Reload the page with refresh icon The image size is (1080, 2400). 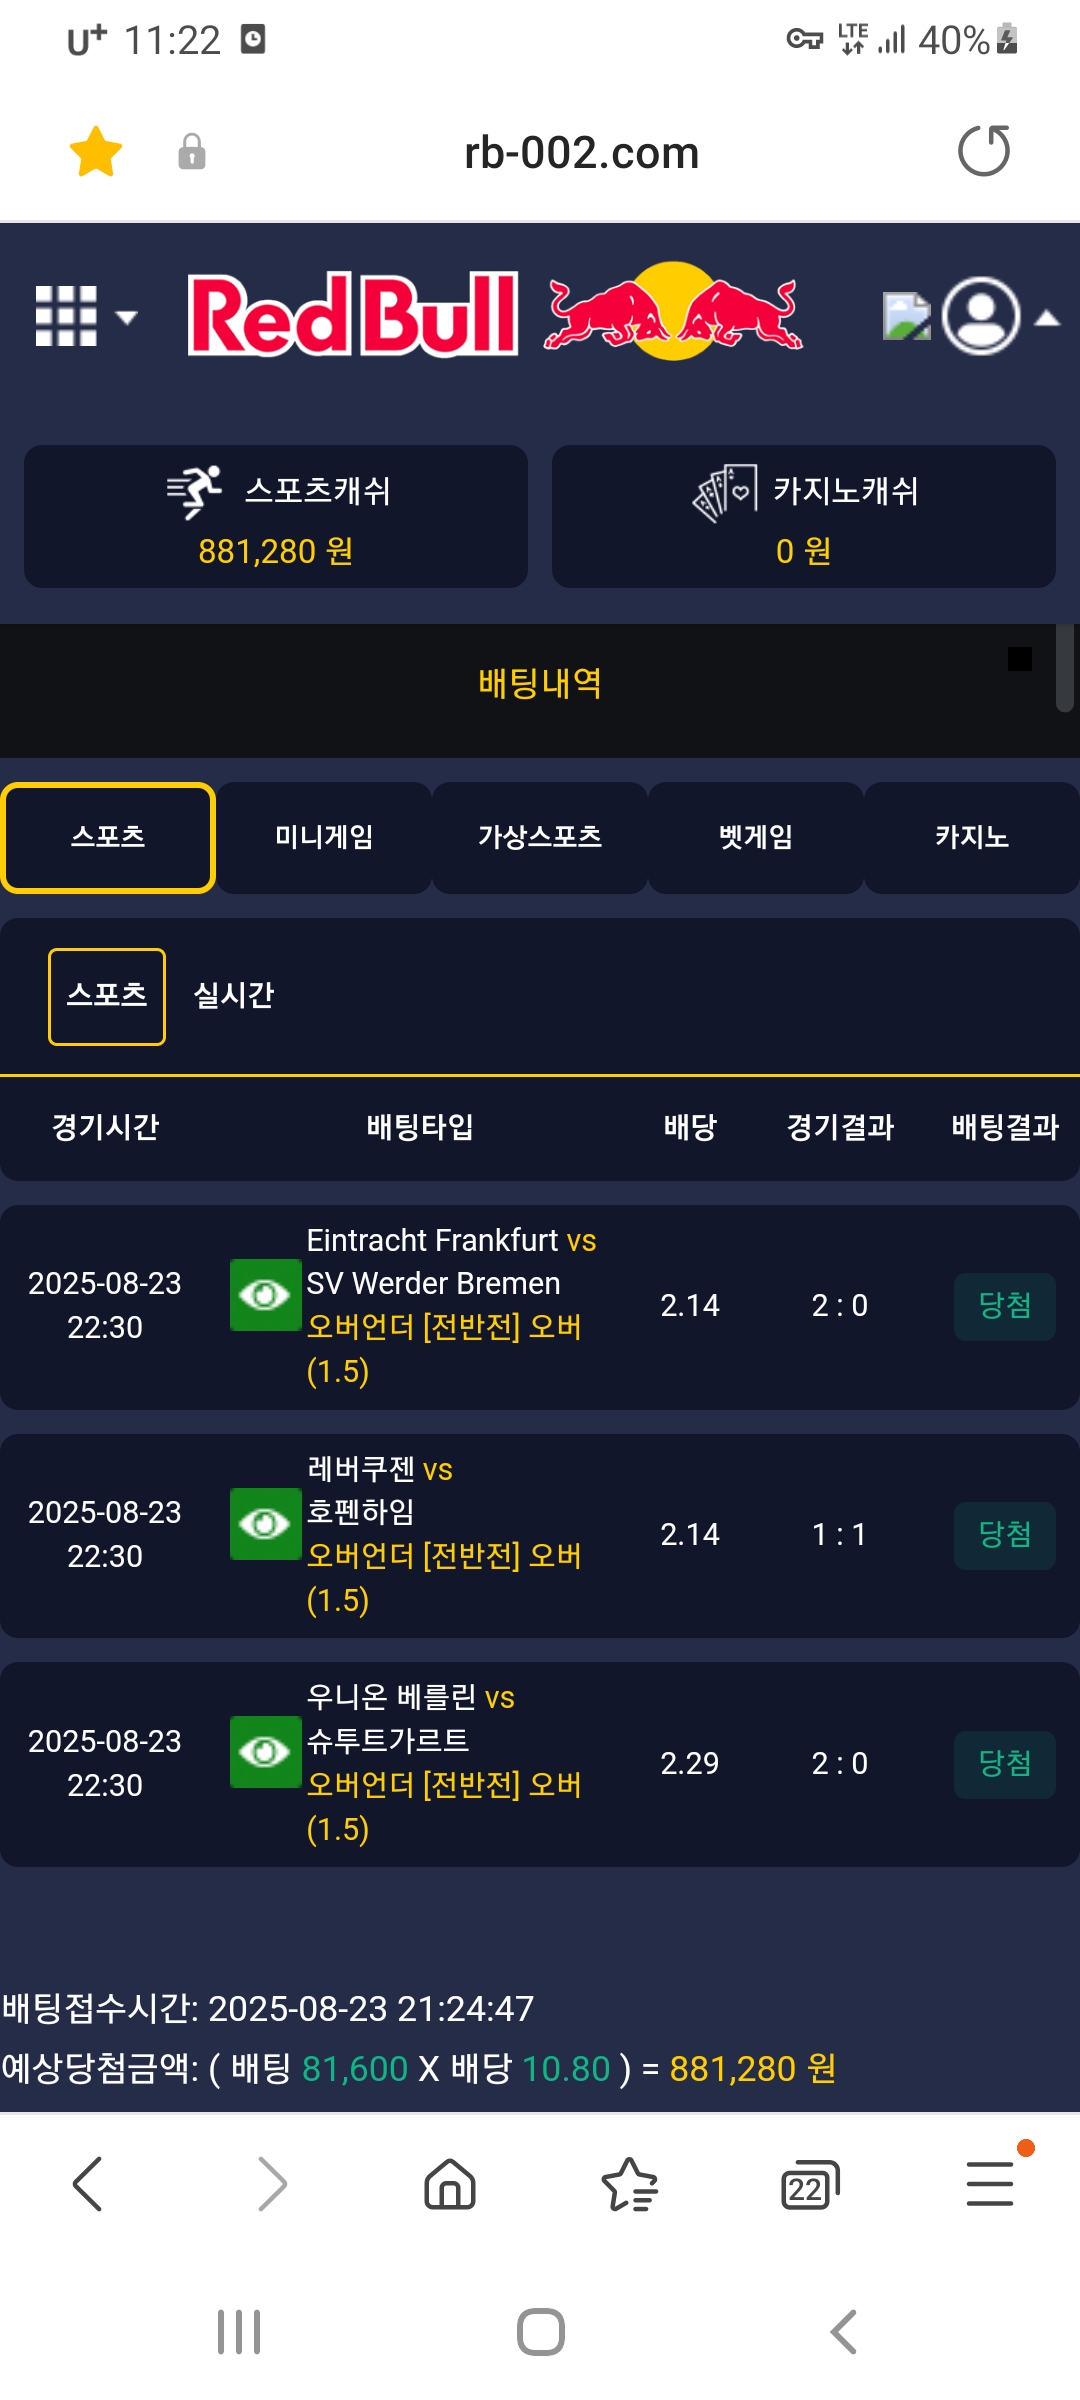(984, 151)
